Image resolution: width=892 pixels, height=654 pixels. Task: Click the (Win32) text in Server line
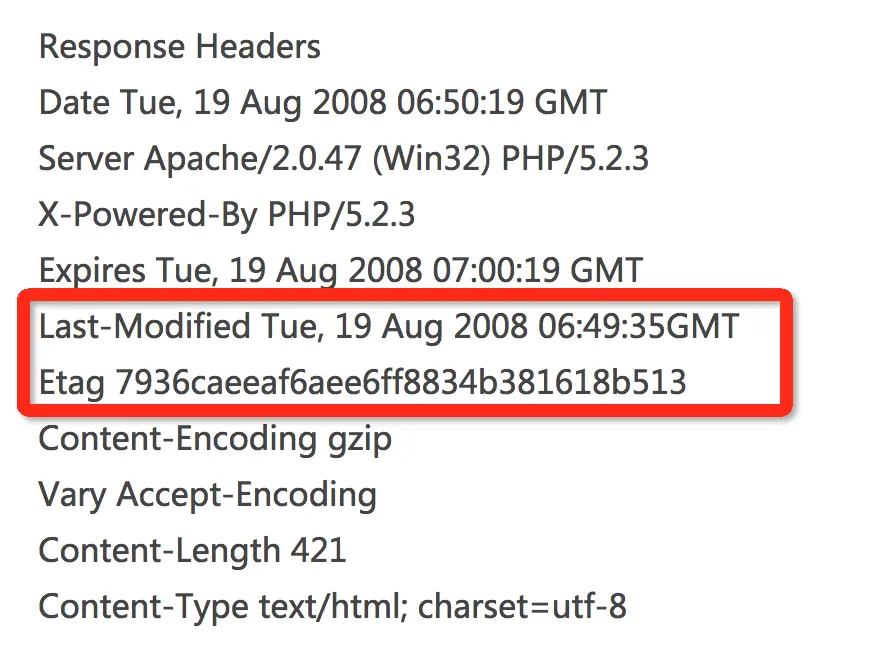tap(431, 159)
